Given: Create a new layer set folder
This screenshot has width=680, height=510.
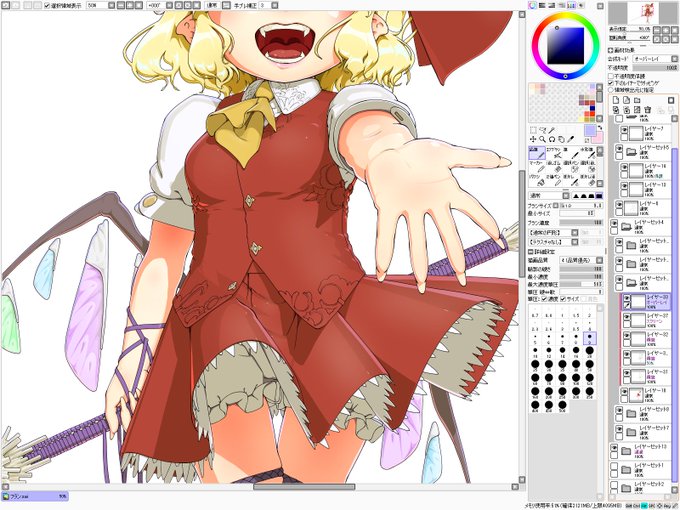Looking at the screenshot, I should 637,101.
